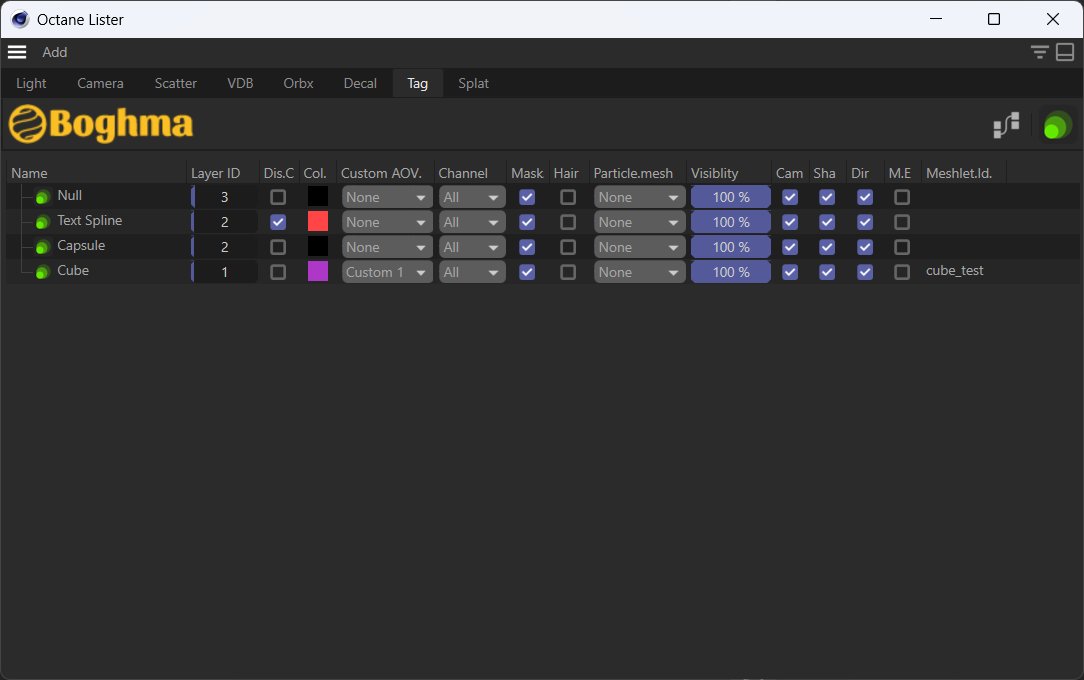Click the black color swatch for Null
Viewport: 1084px width, 680px height.
[x=317, y=196]
